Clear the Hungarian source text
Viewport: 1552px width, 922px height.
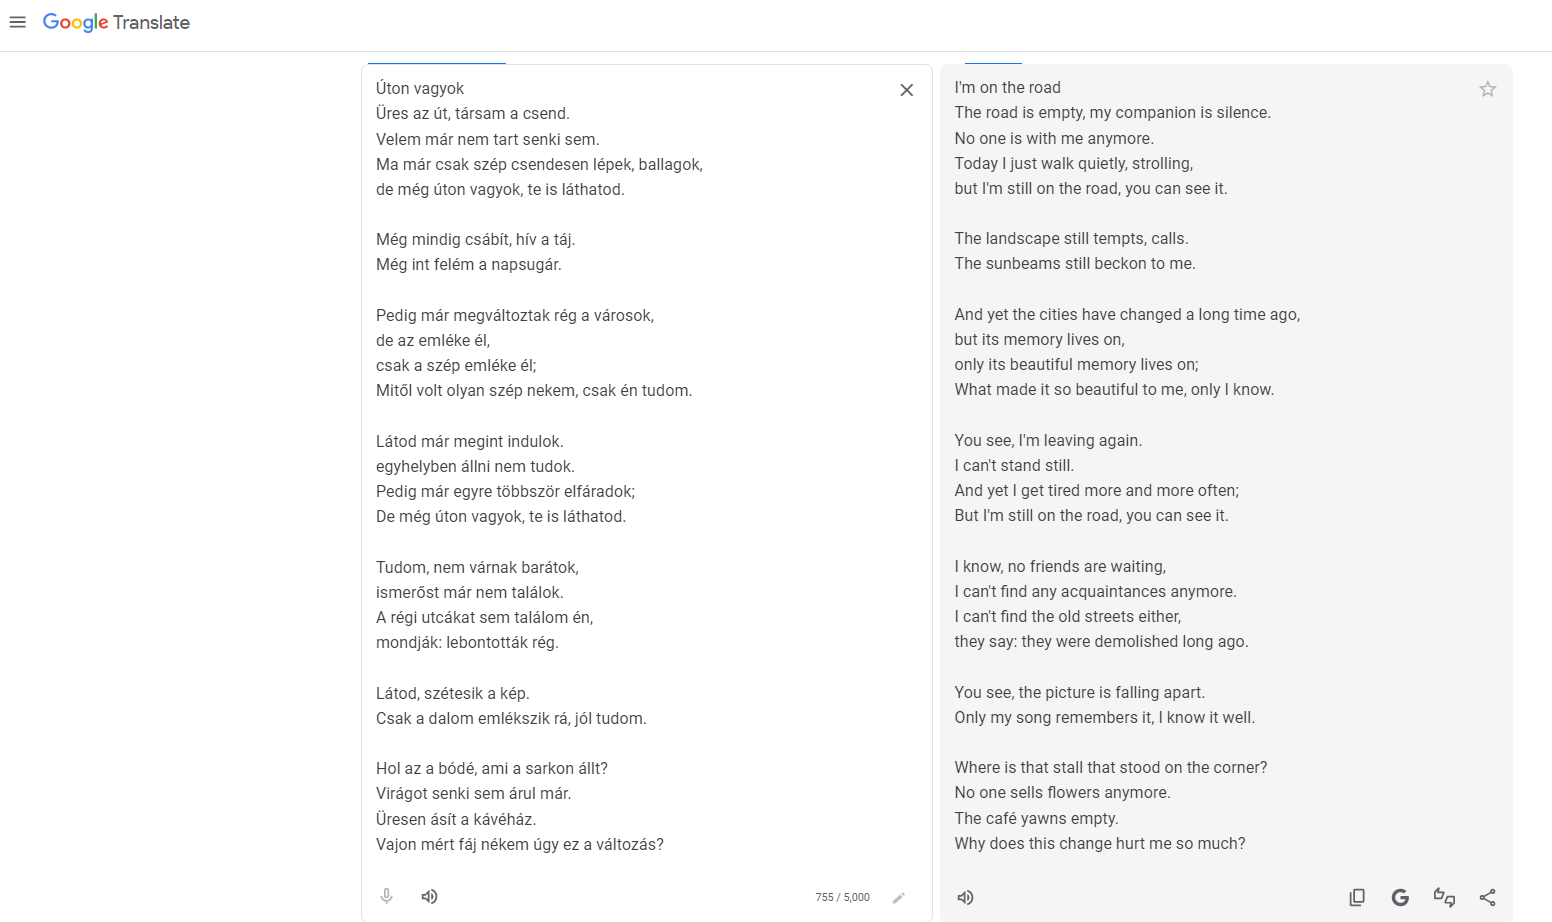(906, 90)
